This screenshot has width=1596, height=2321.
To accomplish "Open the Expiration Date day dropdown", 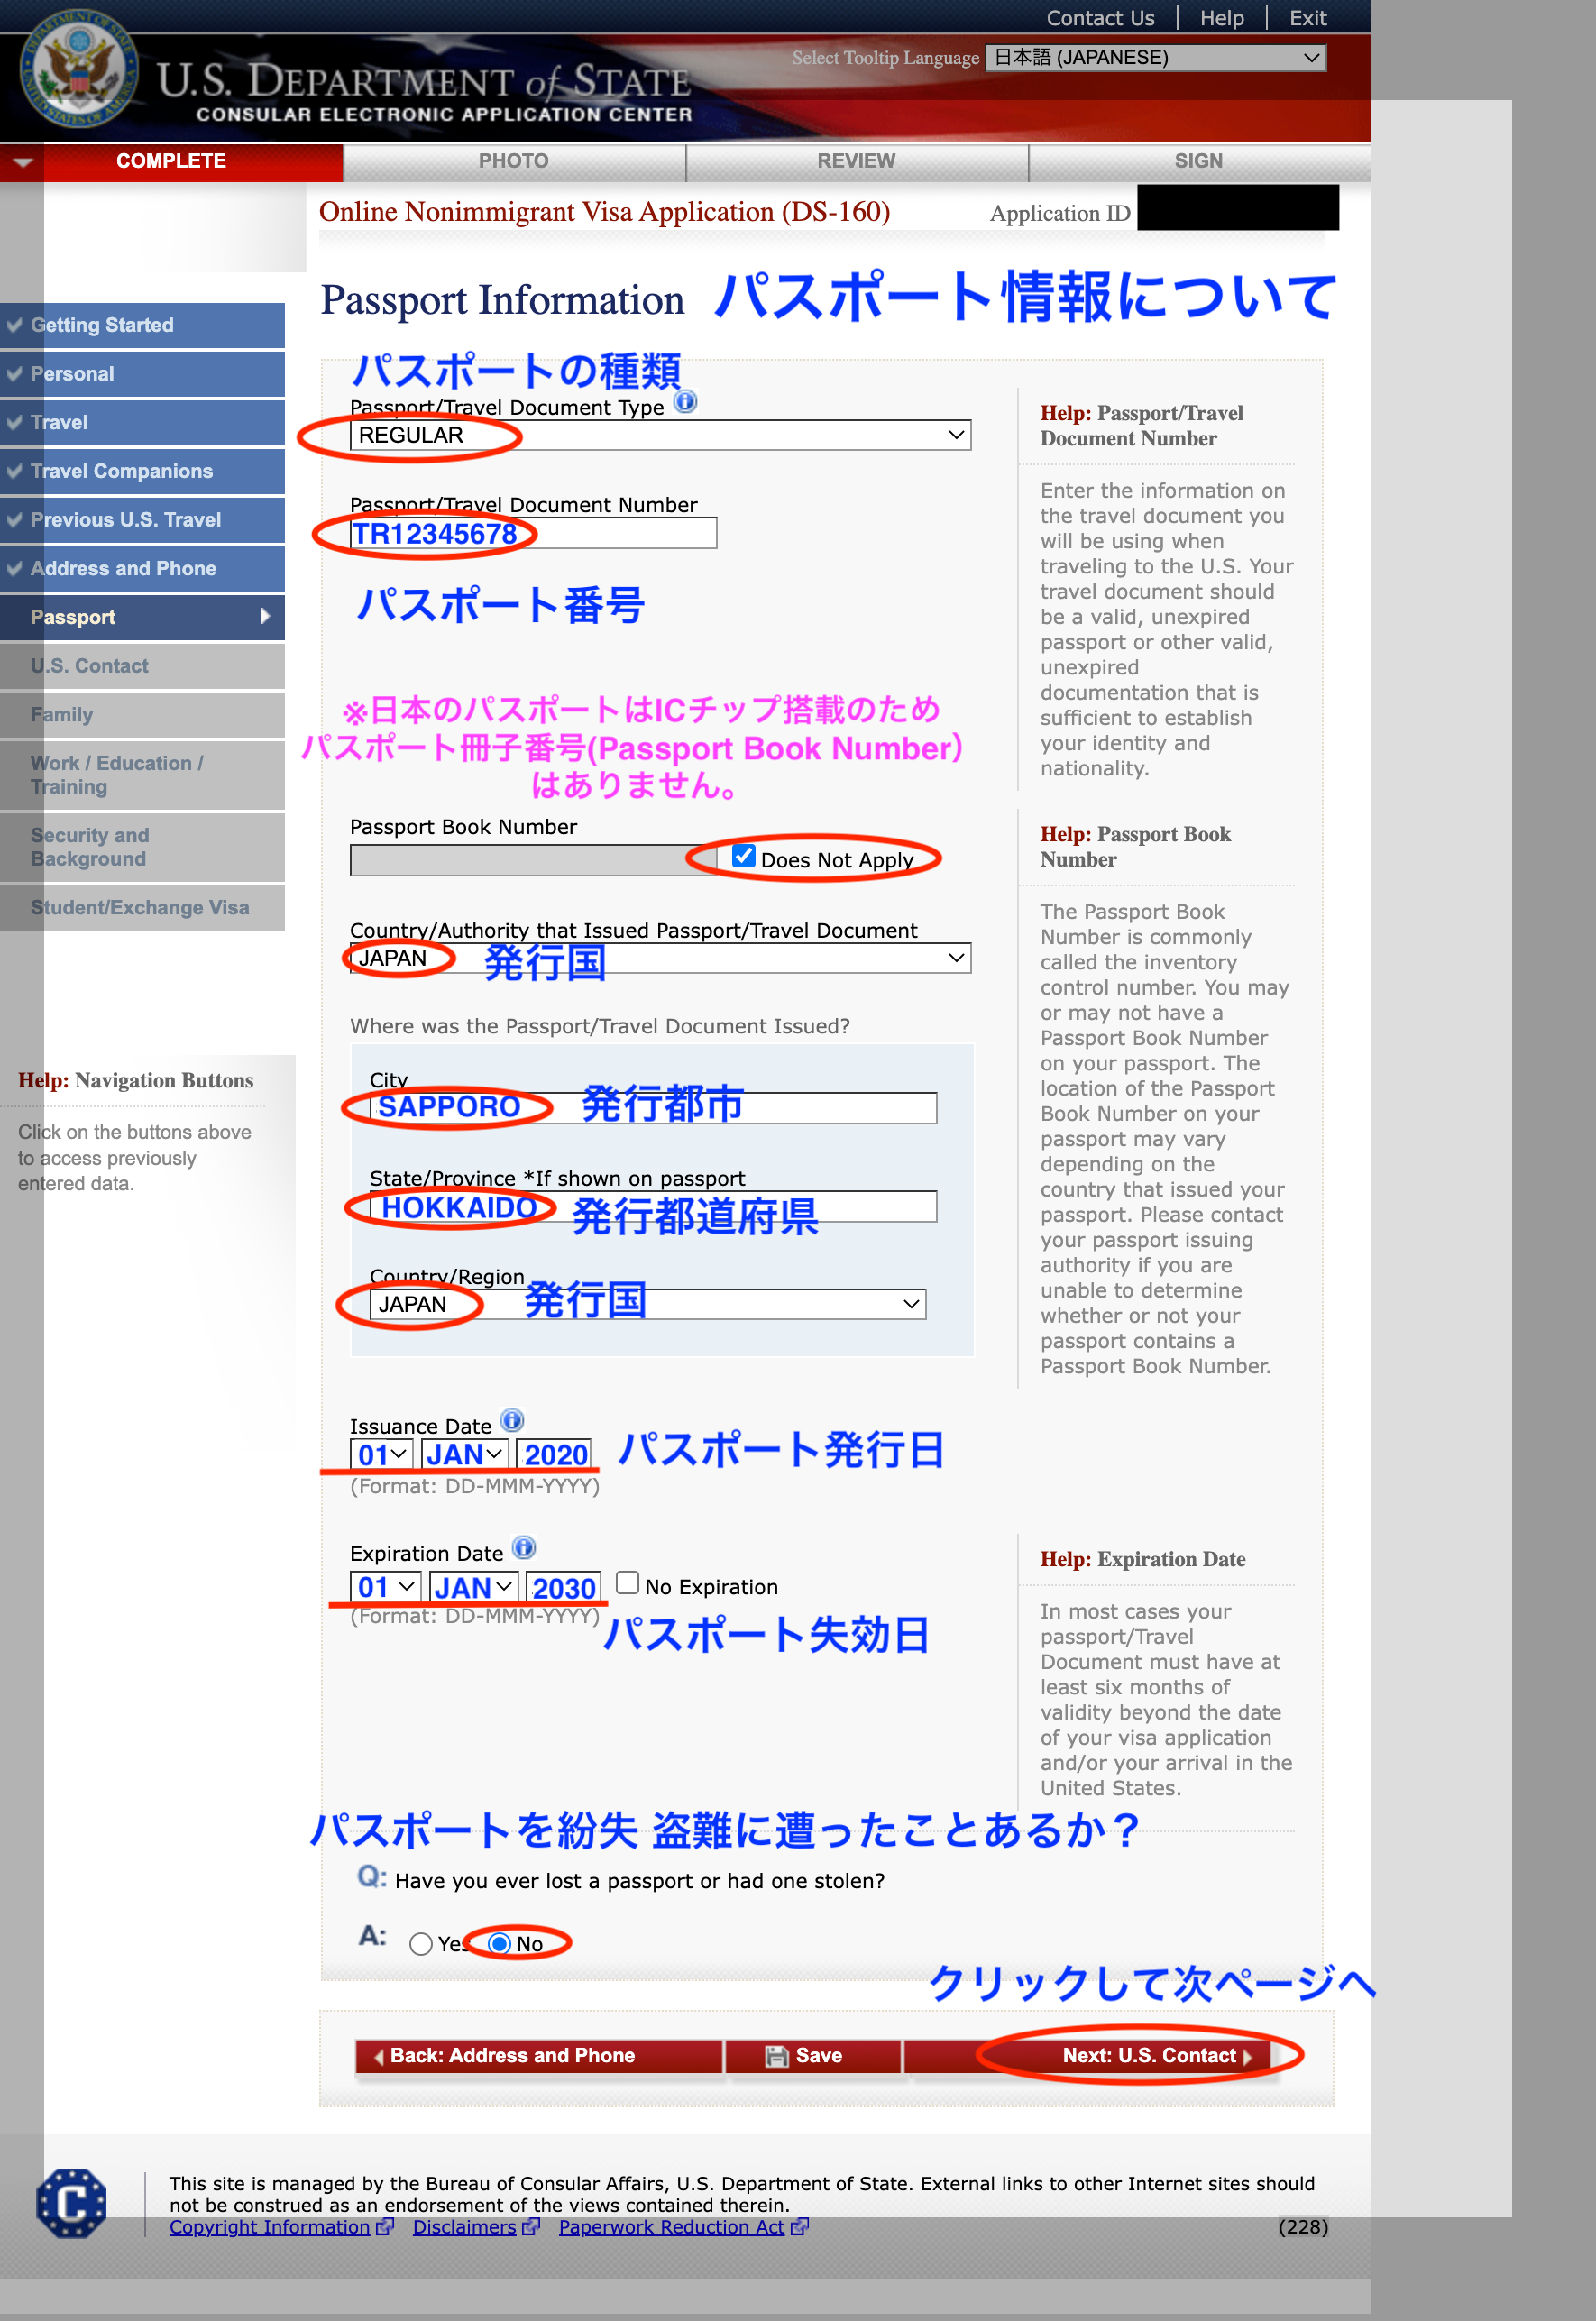I will [x=385, y=1587].
